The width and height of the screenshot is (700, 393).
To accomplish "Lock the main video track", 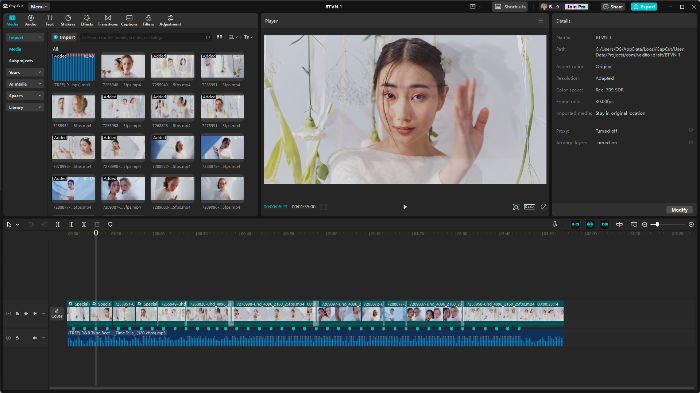I will click(x=17, y=314).
